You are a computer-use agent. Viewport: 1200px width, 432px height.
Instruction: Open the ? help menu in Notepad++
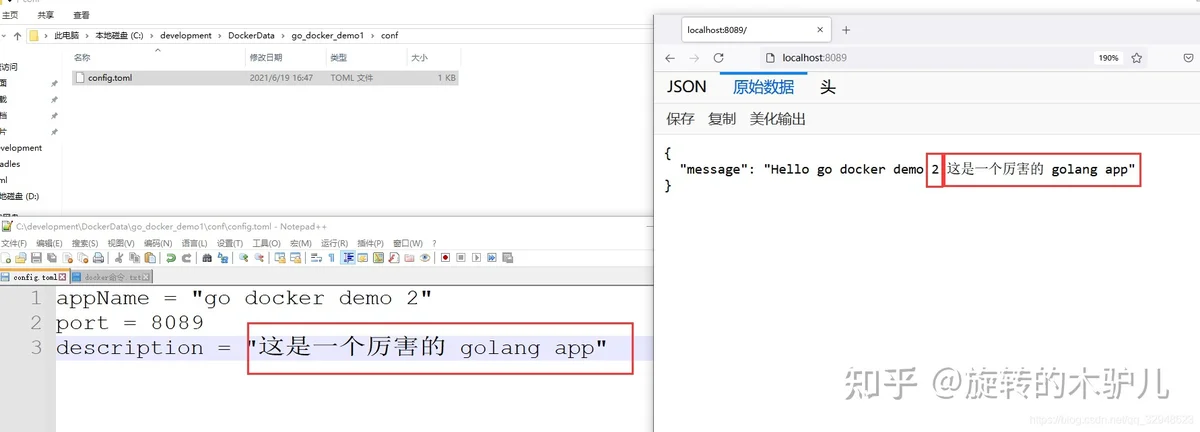(434, 243)
